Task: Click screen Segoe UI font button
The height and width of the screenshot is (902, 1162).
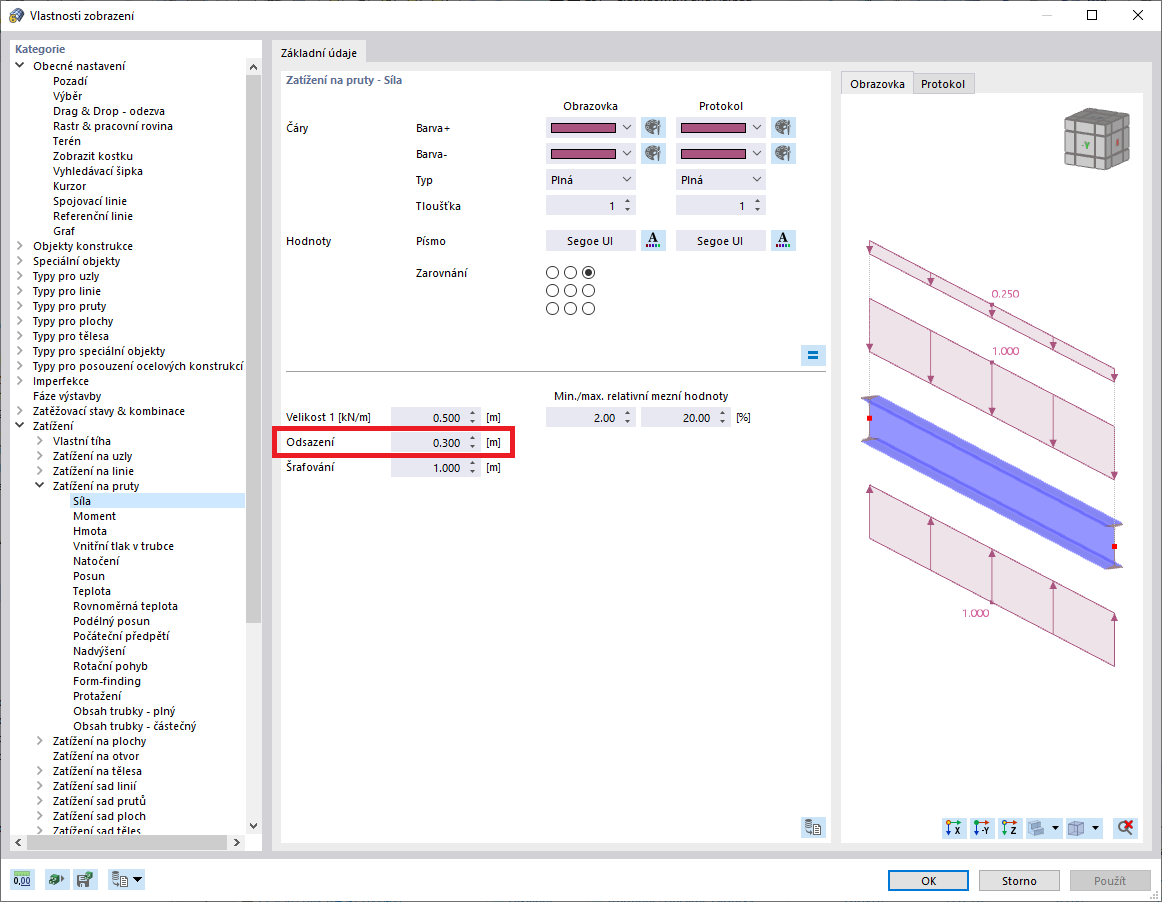Action: (591, 241)
